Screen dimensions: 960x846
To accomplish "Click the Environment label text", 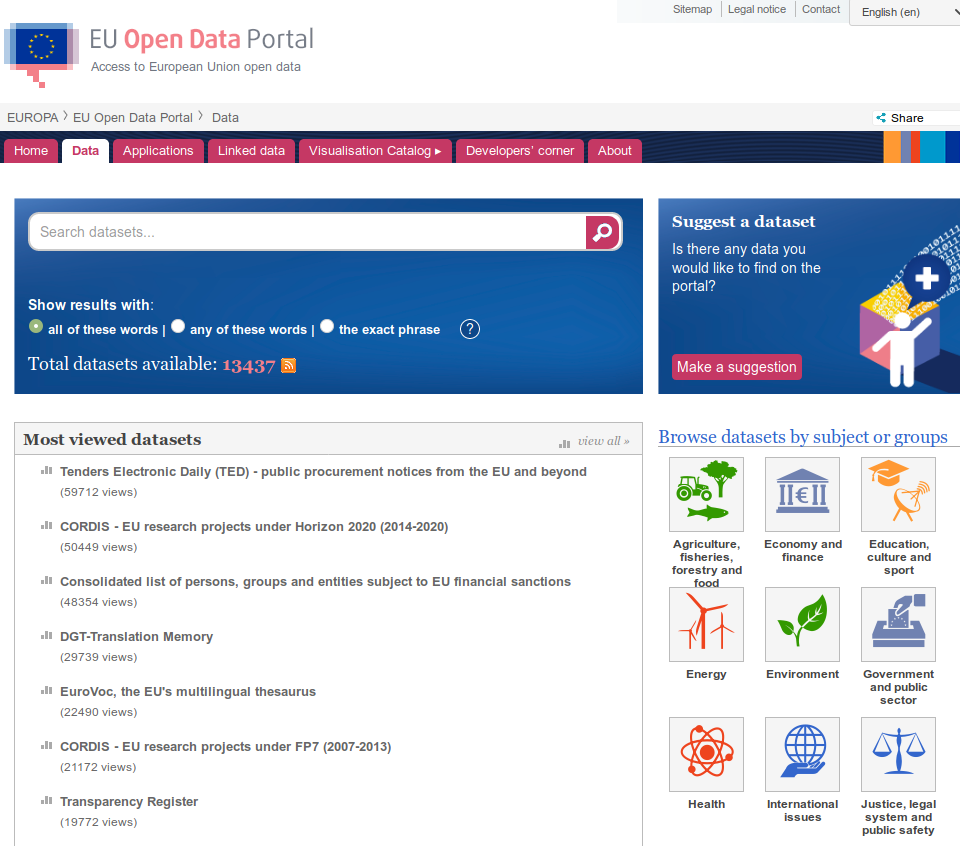I will tap(802, 674).
